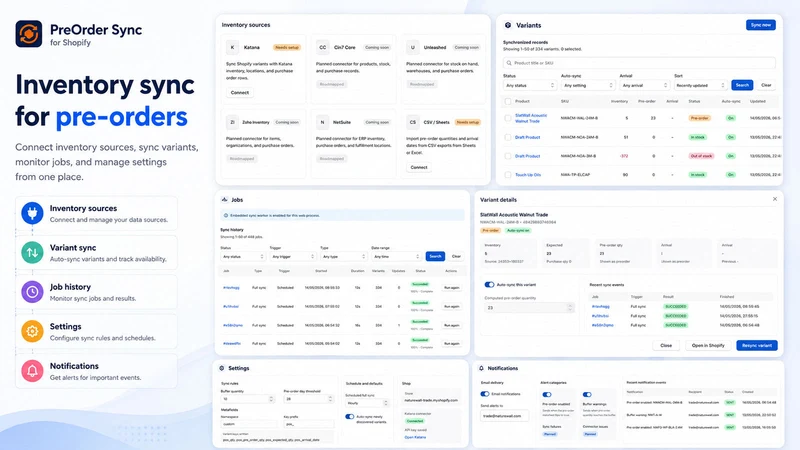Screen dimensions: 800x450
Task: Click Connect on the Katana card
Action: [240, 93]
